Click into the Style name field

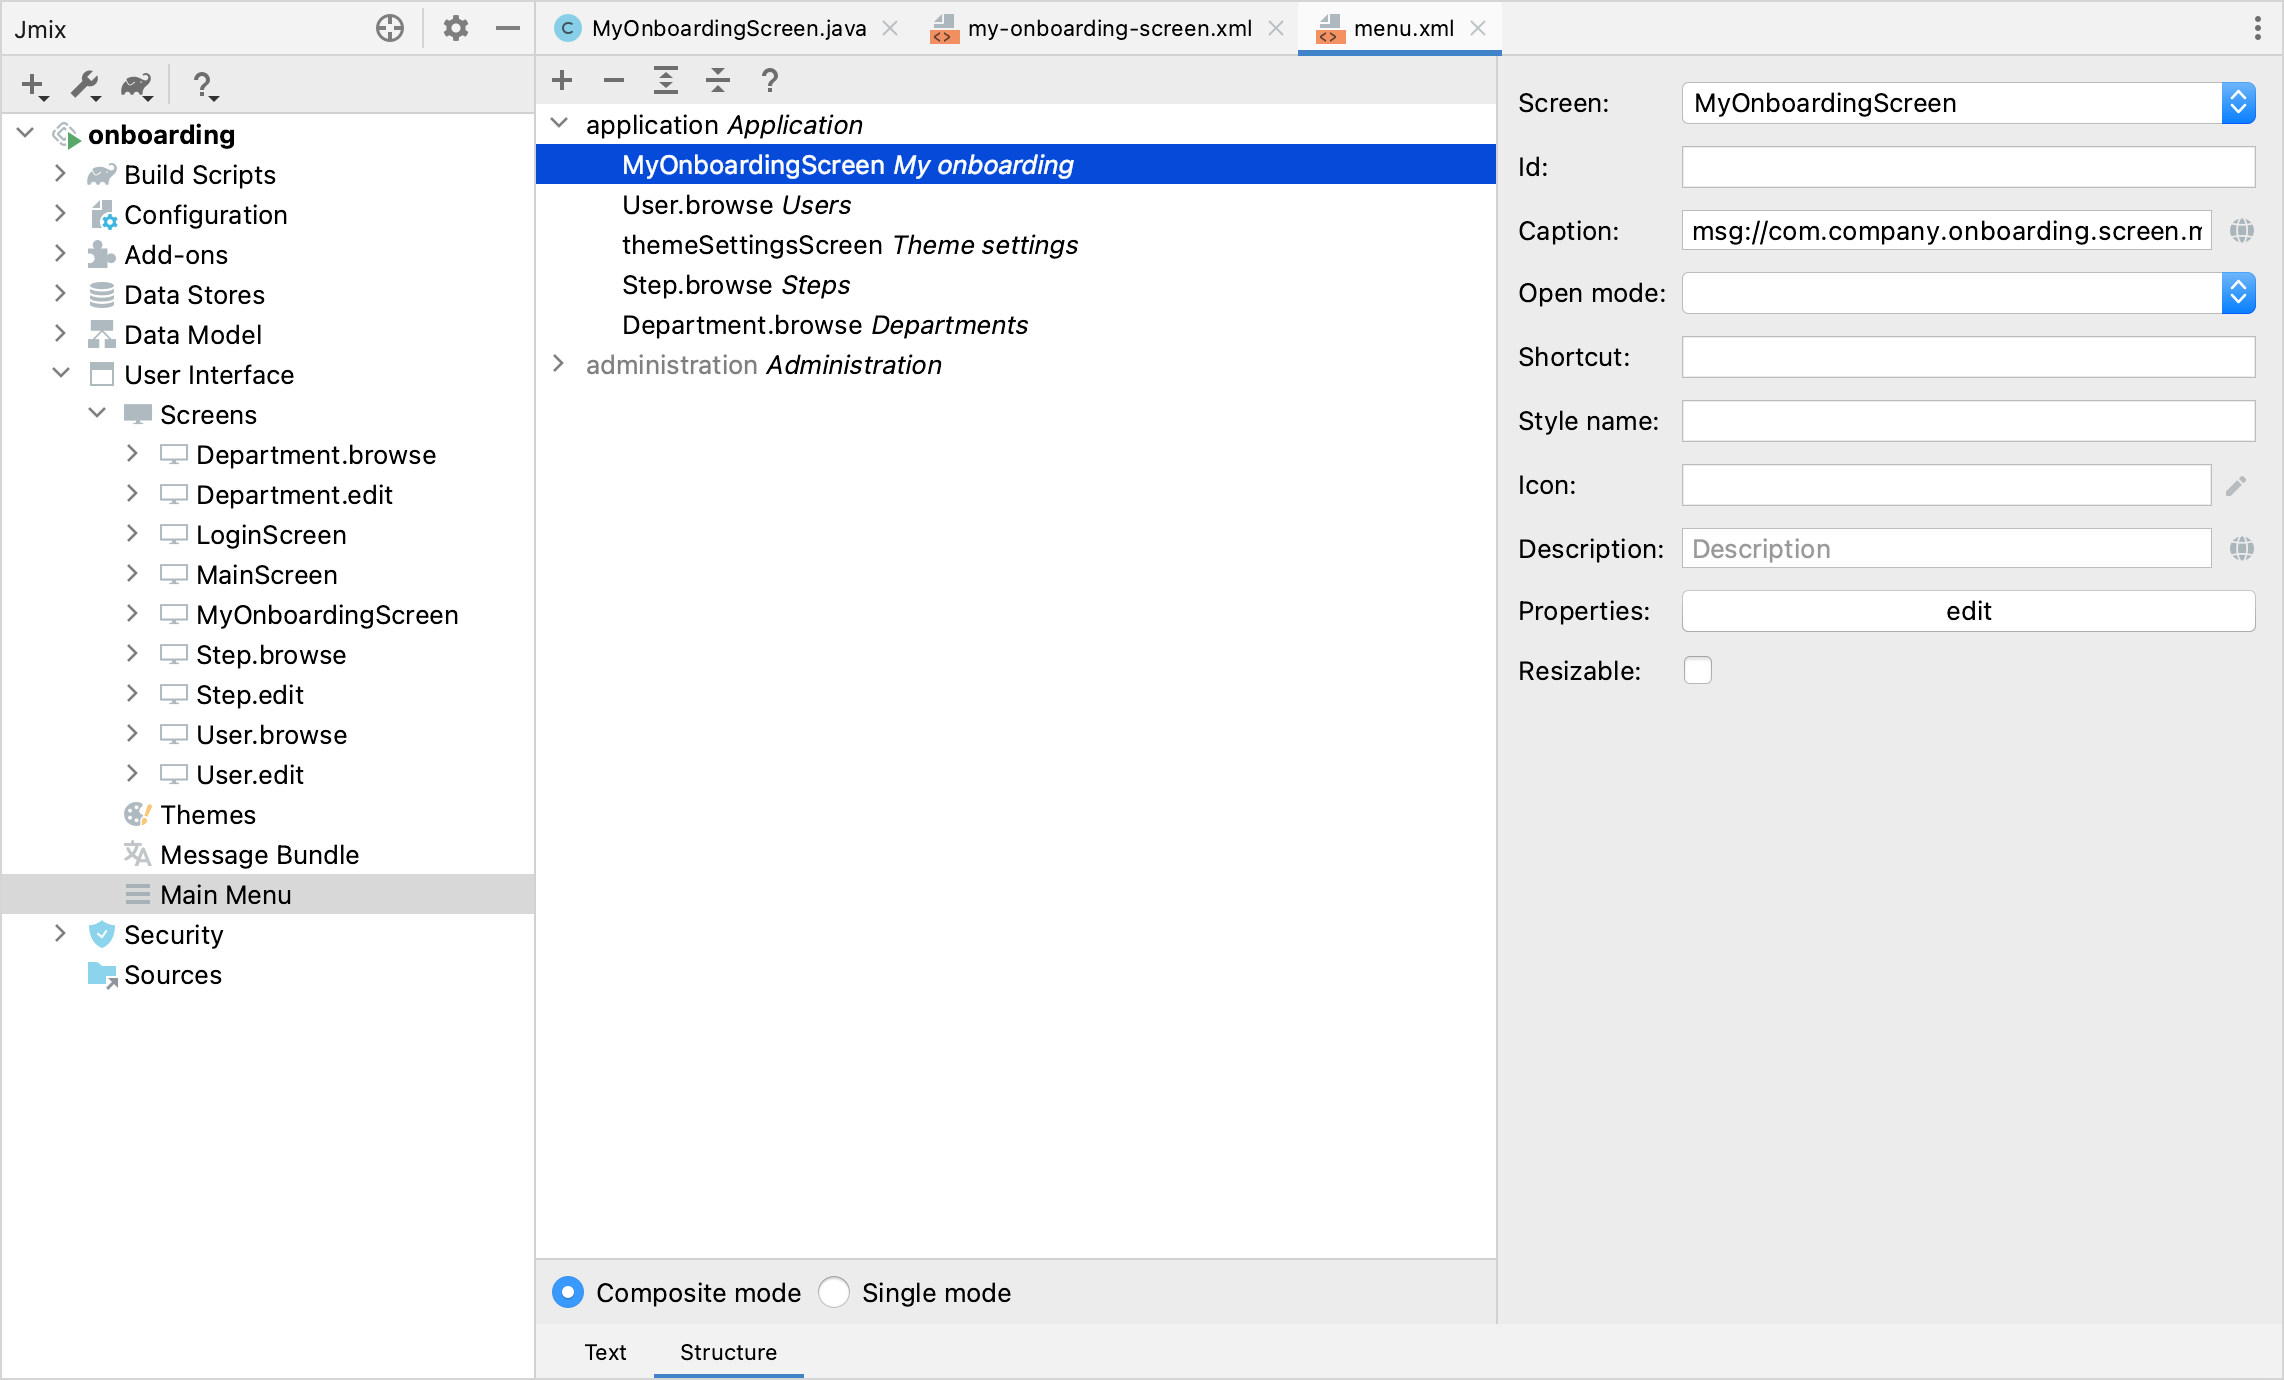click(x=1968, y=421)
